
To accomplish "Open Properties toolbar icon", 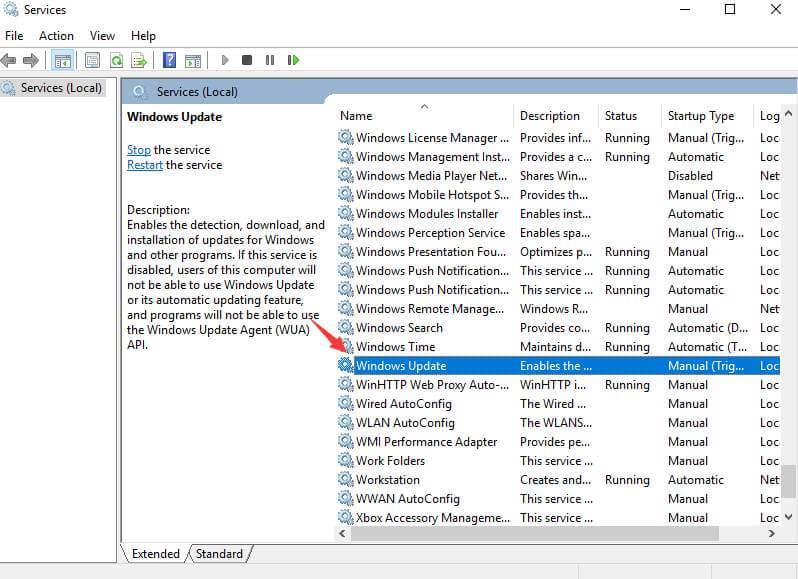I will (x=92, y=61).
